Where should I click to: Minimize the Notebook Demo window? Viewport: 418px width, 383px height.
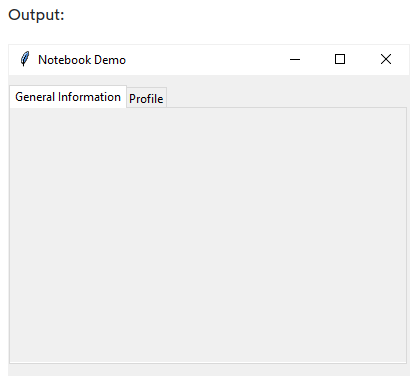pos(295,60)
